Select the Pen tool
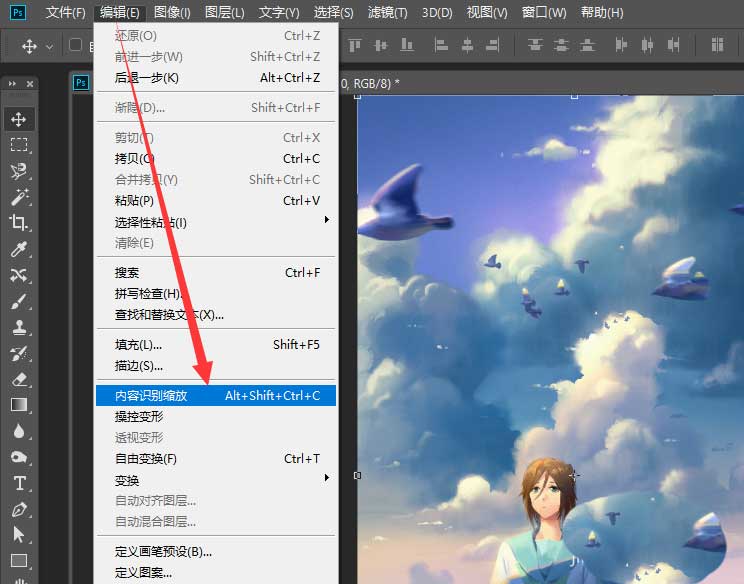The height and width of the screenshot is (584, 744). tap(19, 509)
